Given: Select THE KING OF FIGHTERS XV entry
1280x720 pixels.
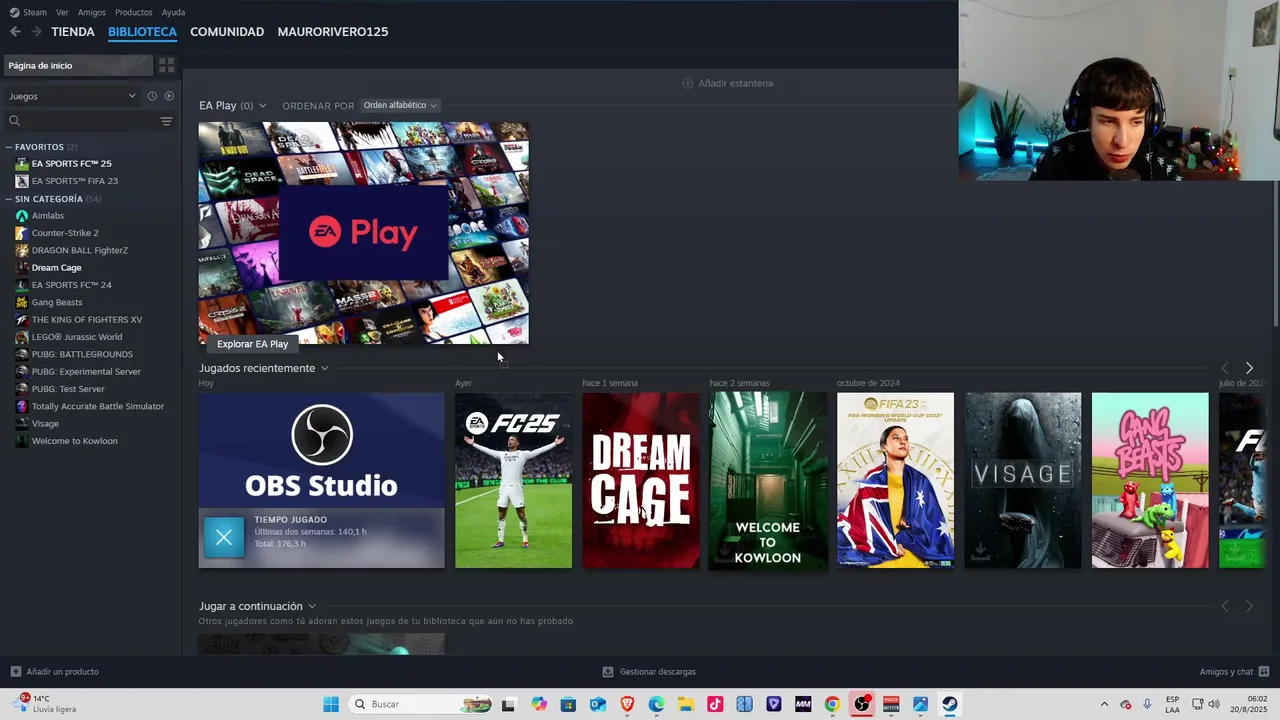Looking at the screenshot, I should tap(86, 320).
